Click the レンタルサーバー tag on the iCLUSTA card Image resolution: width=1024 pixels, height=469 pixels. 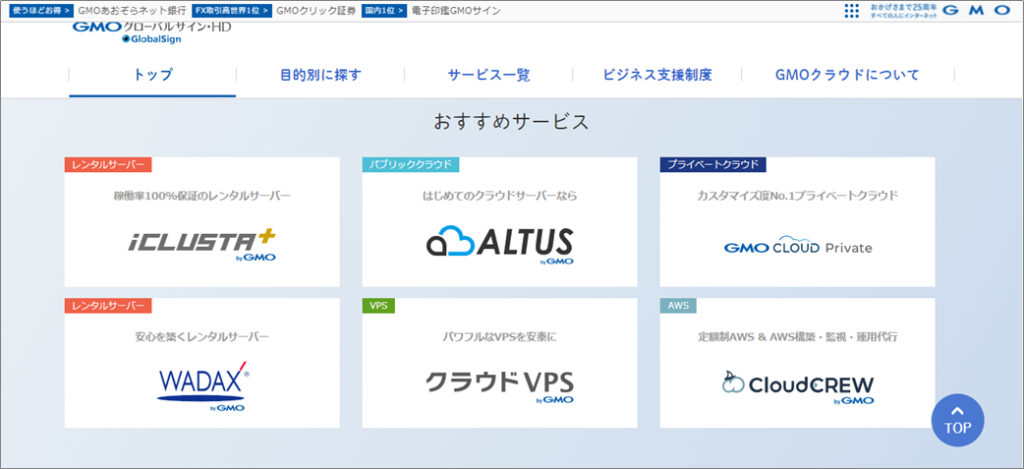click(x=108, y=165)
